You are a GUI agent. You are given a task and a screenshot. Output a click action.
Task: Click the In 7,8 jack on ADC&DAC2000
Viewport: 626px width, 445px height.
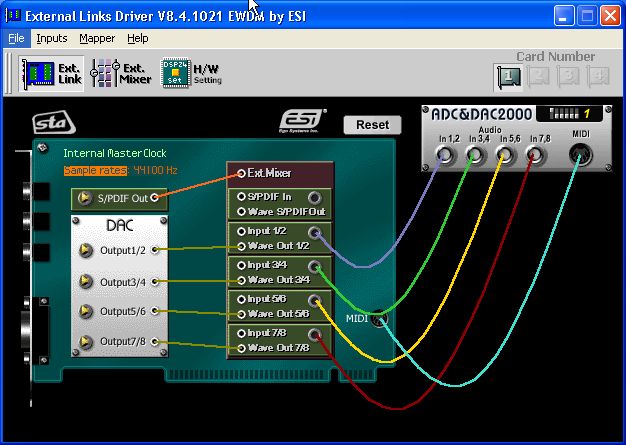535,154
